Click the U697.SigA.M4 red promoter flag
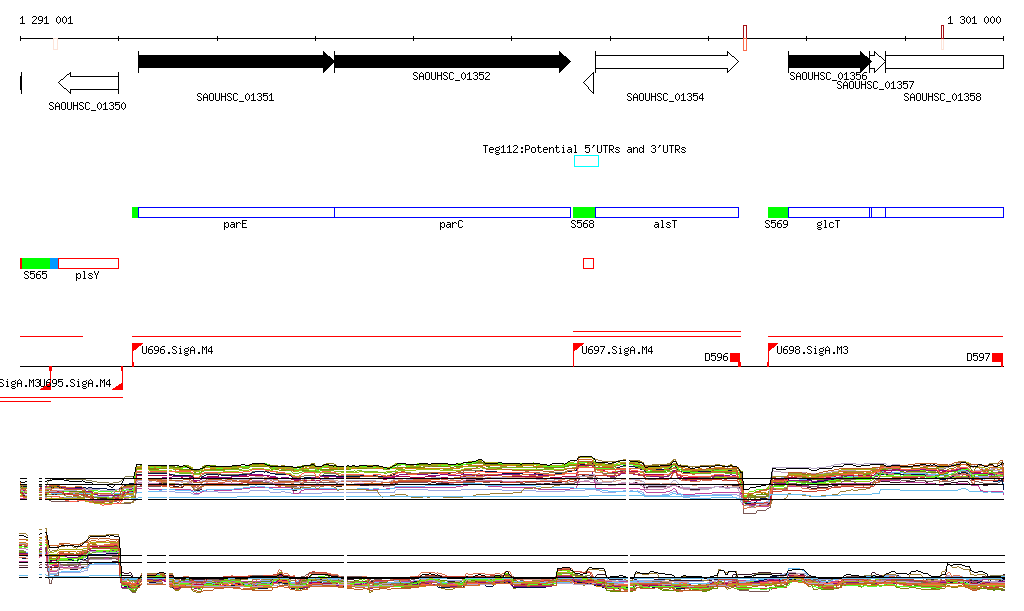The height and width of the screenshot is (611, 1024). 578,348
